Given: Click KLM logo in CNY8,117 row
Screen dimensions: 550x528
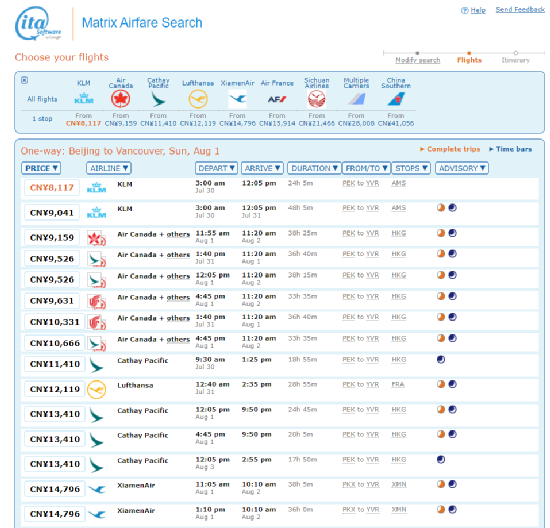Looking at the screenshot, I should (x=96, y=187).
